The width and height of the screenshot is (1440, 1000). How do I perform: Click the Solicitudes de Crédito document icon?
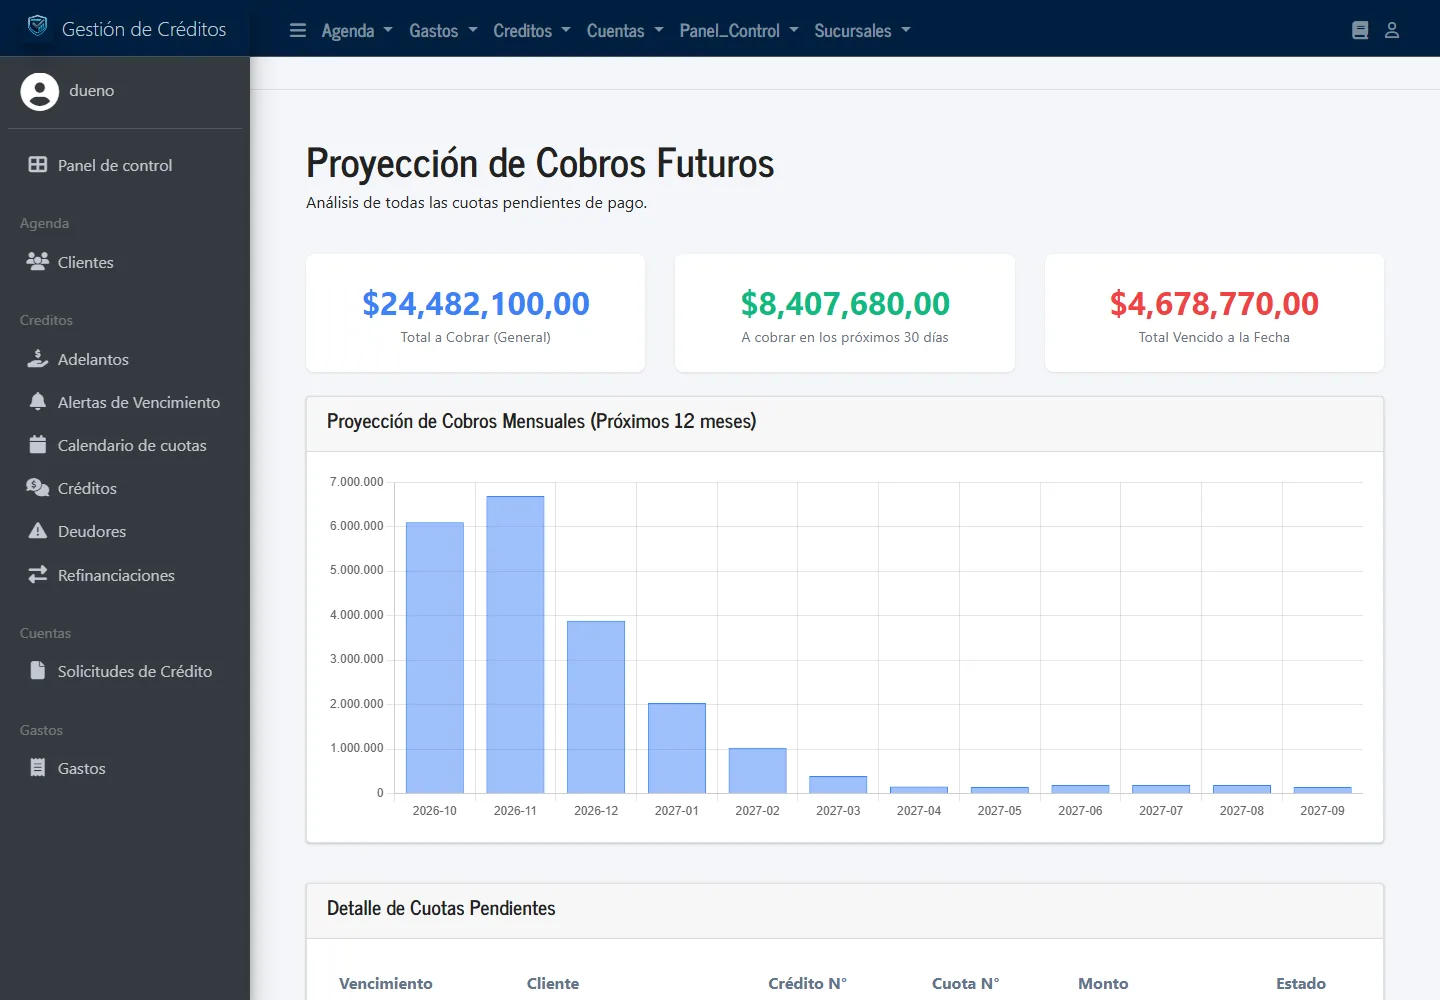(x=38, y=671)
